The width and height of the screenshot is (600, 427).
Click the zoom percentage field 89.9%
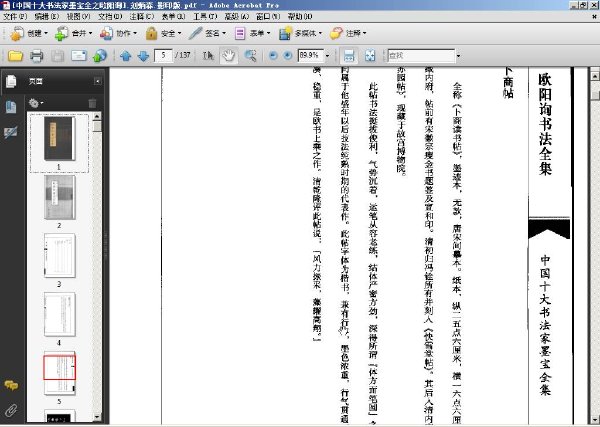click(x=311, y=55)
